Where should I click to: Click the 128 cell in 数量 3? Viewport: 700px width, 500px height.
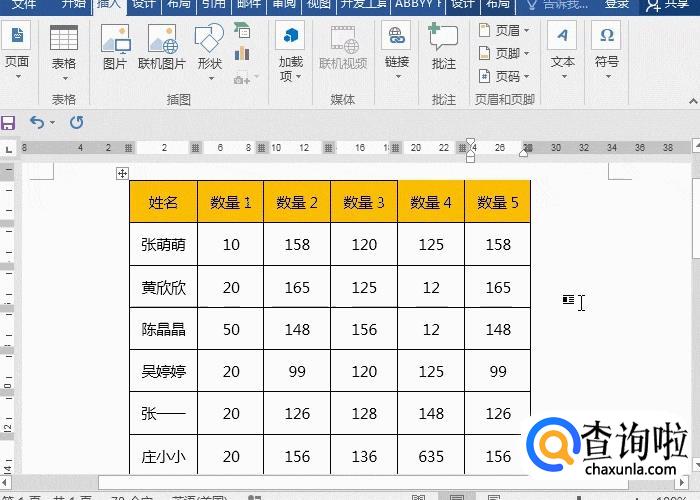click(x=364, y=413)
